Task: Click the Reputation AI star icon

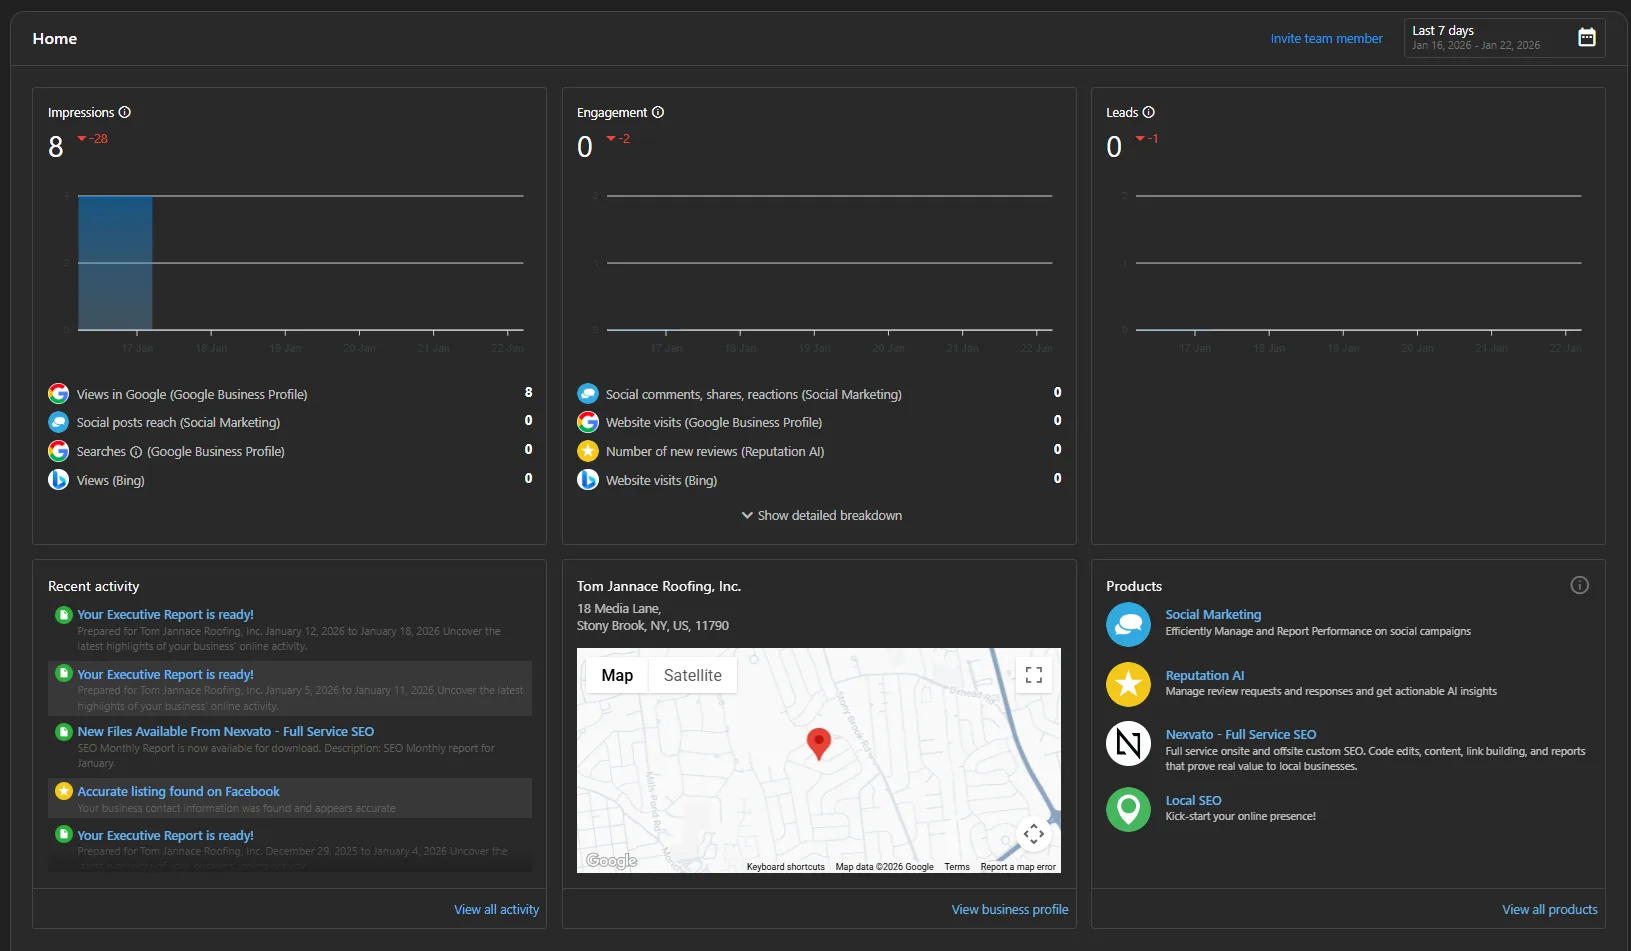Action: [1128, 684]
